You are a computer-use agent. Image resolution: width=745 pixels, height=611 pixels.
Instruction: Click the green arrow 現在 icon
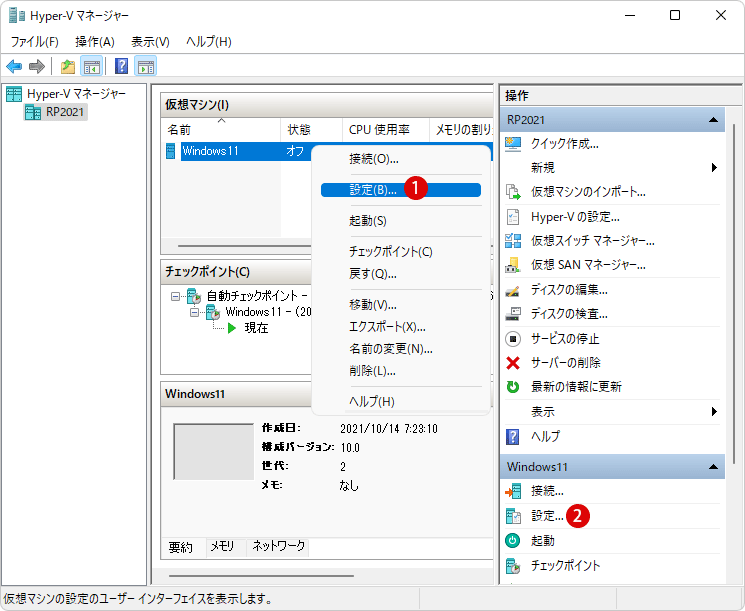click(x=232, y=328)
